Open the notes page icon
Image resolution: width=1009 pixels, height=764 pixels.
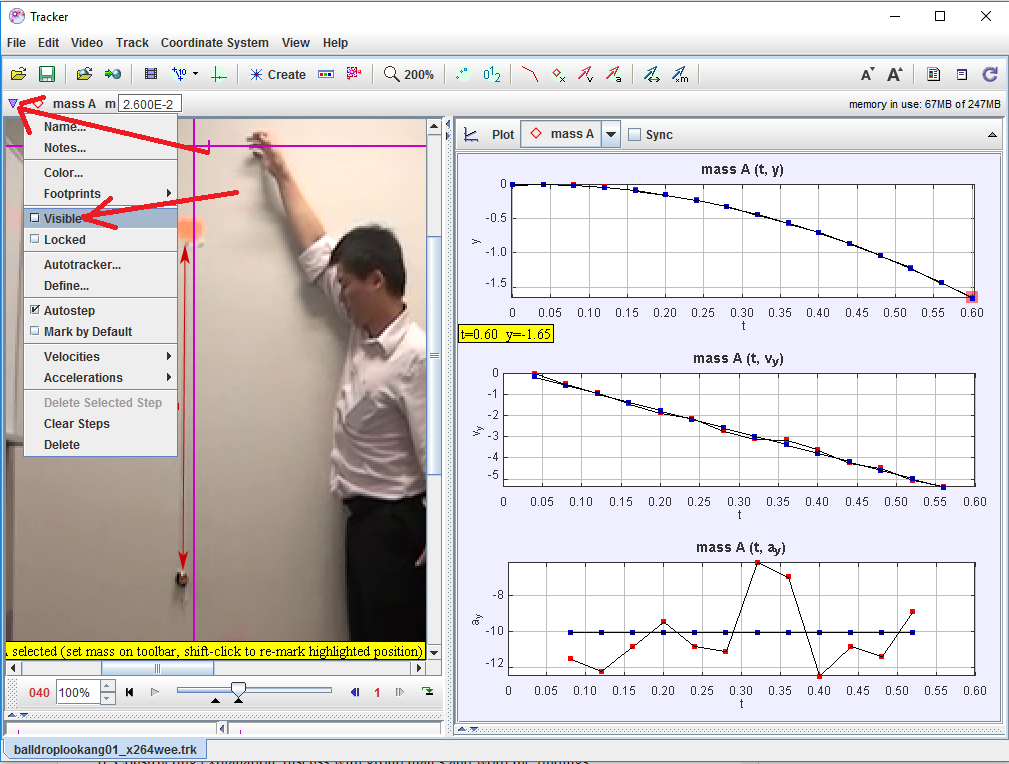933,74
